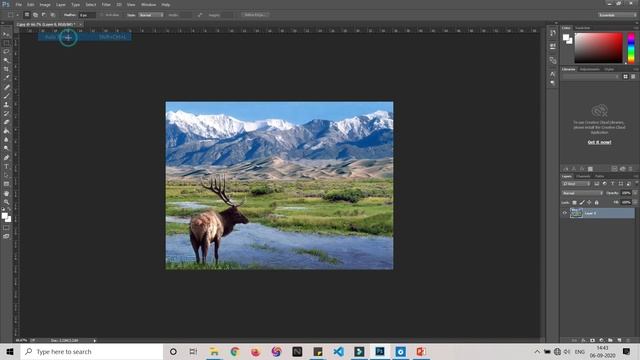Select the Dodge tool

click(x=6, y=149)
